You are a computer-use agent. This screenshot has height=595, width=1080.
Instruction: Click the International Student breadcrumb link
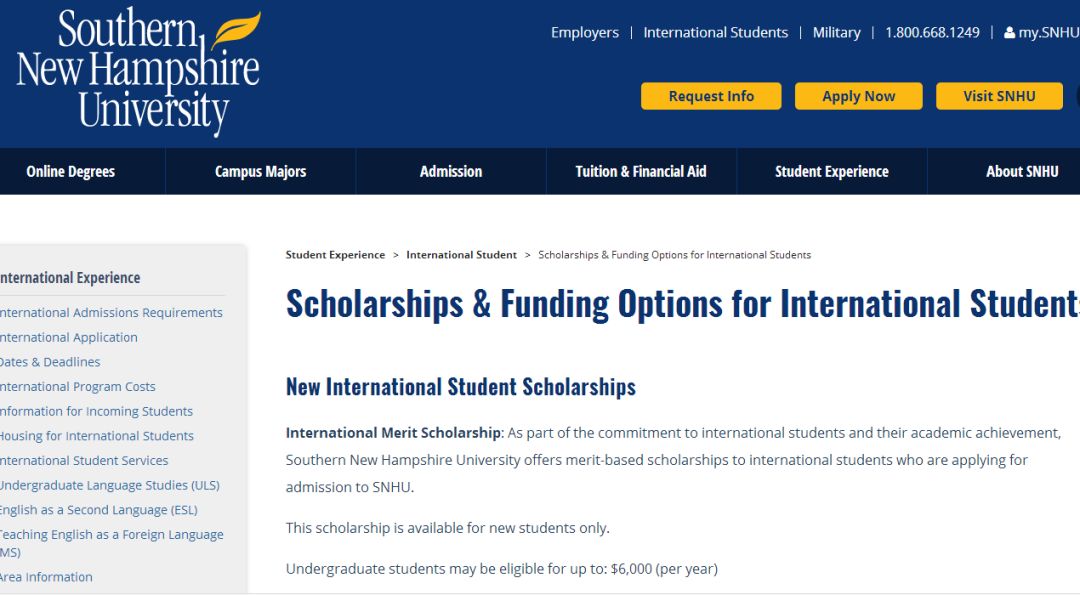461,255
